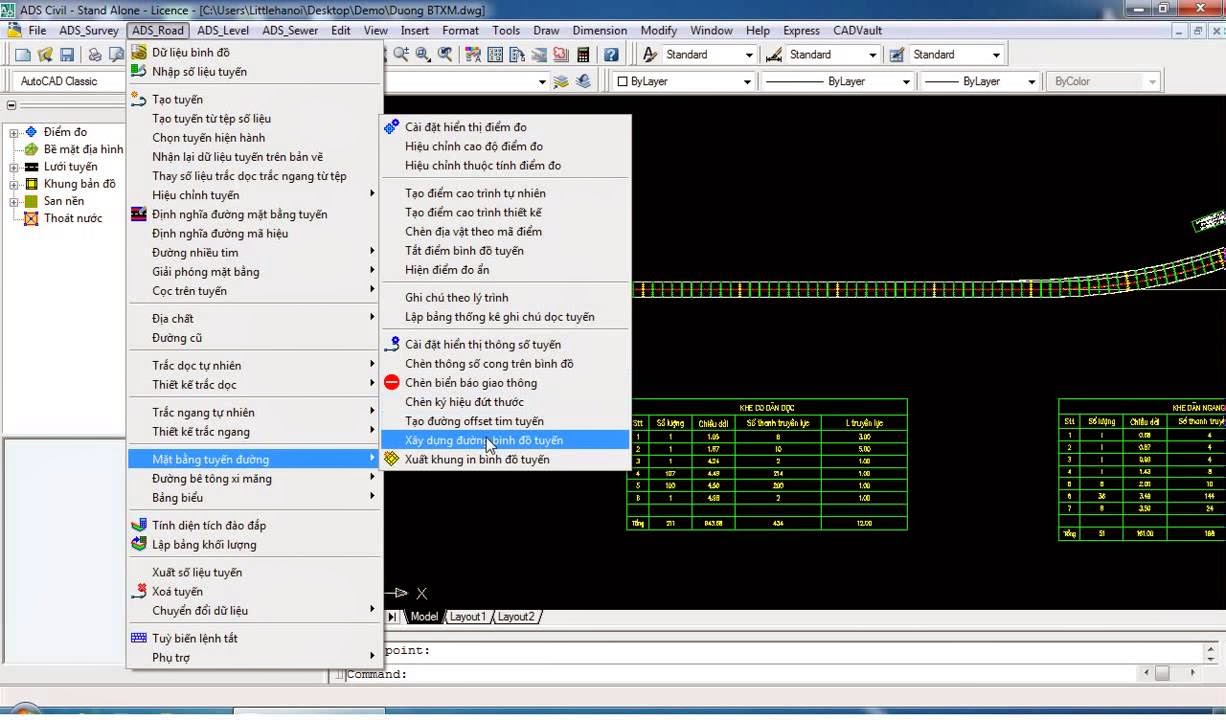Collapse the side panel using minus box

(x=11, y=105)
